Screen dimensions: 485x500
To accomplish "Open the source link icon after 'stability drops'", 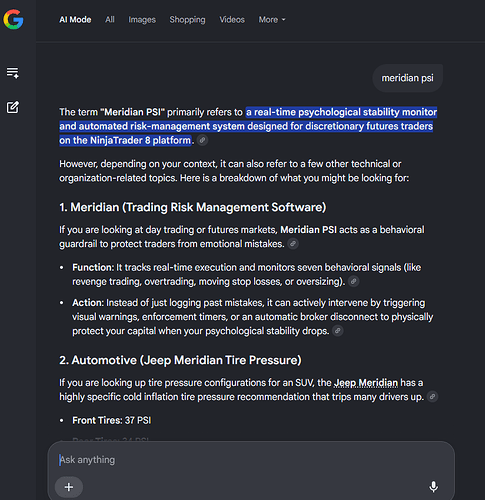I will tap(338, 331).
